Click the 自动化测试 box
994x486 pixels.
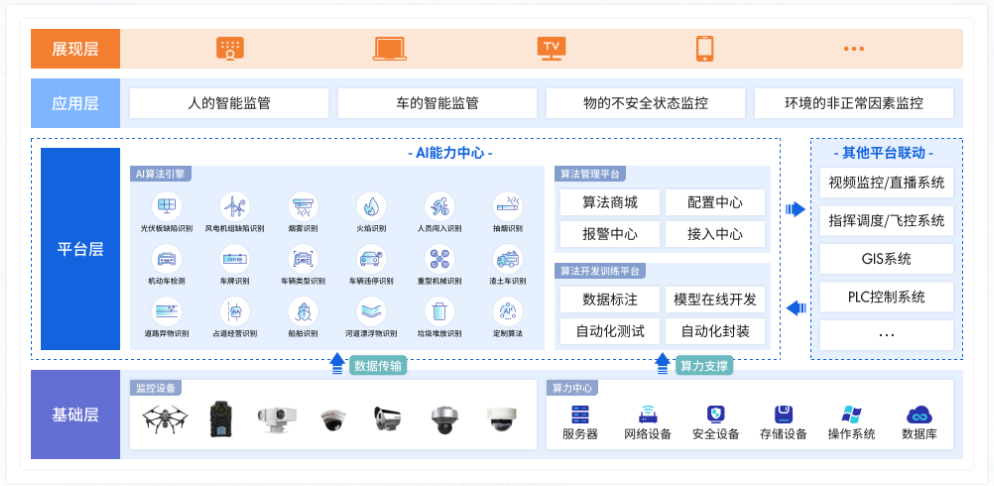pos(610,331)
